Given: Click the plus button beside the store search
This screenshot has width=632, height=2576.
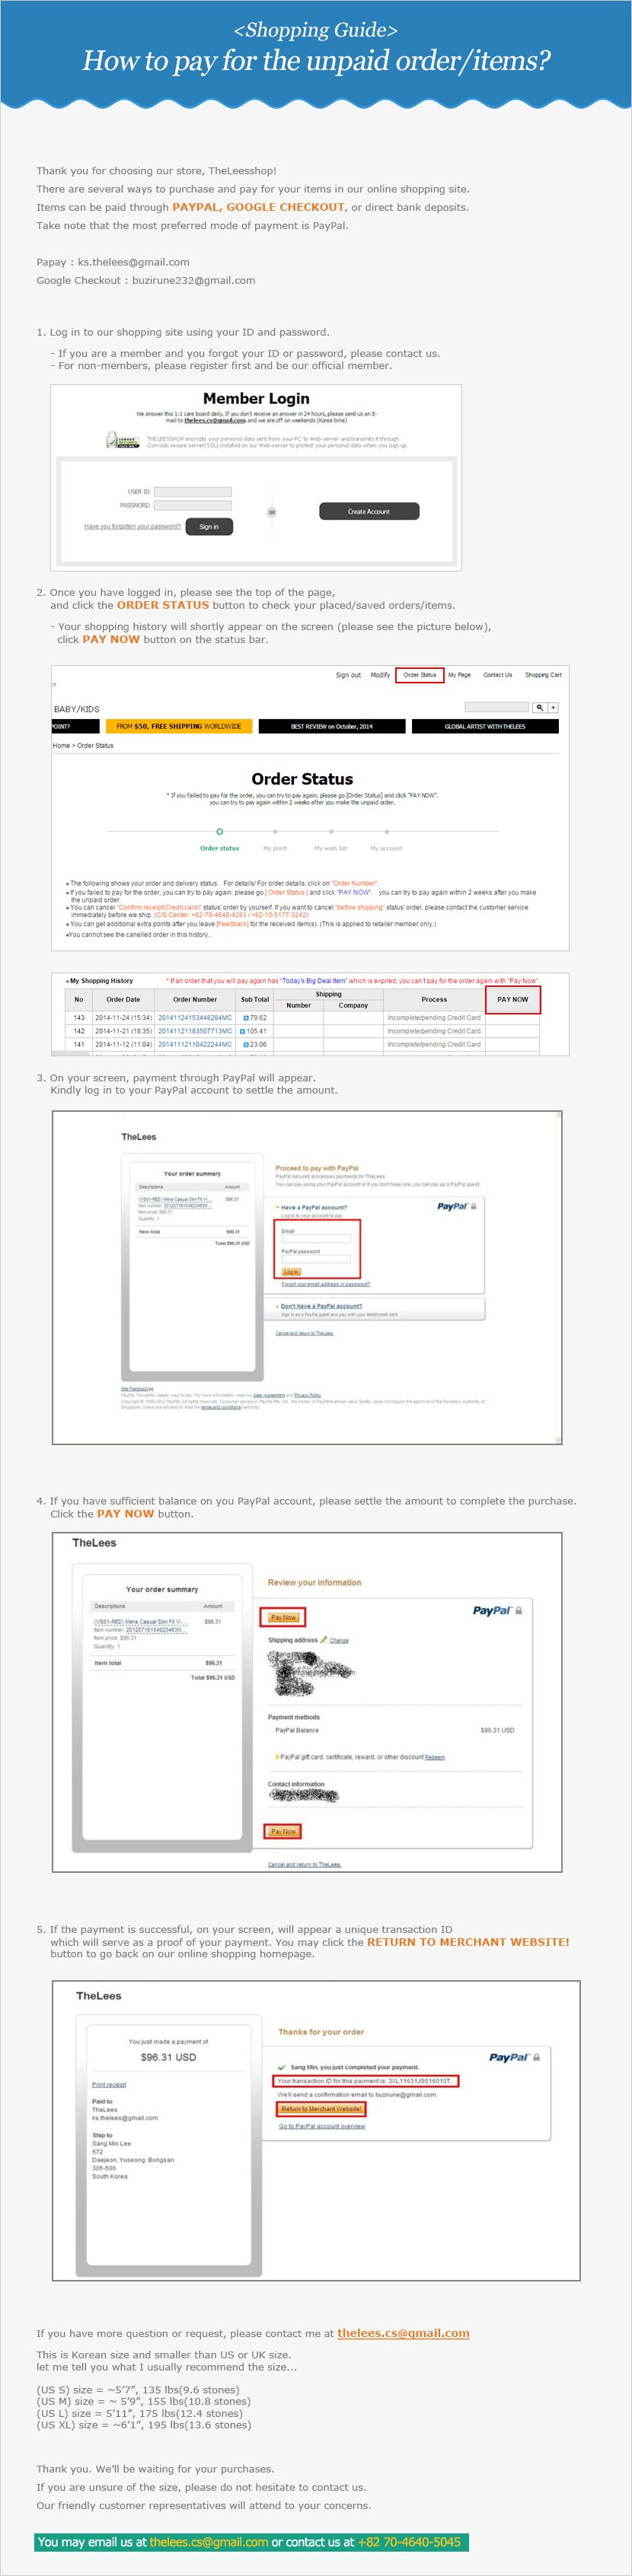Looking at the screenshot, I should point(553,707).
